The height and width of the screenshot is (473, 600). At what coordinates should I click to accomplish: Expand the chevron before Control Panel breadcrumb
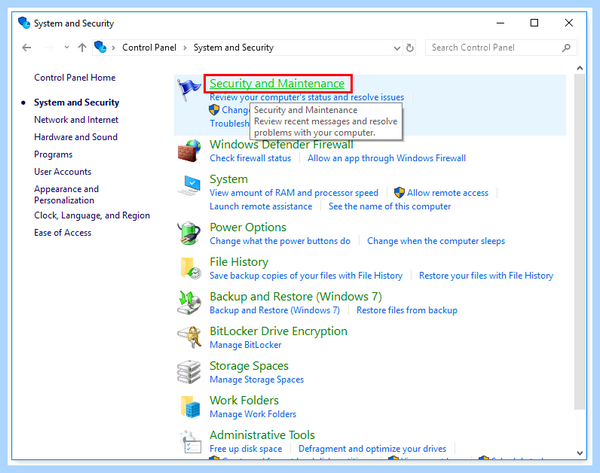pos(113,48)
